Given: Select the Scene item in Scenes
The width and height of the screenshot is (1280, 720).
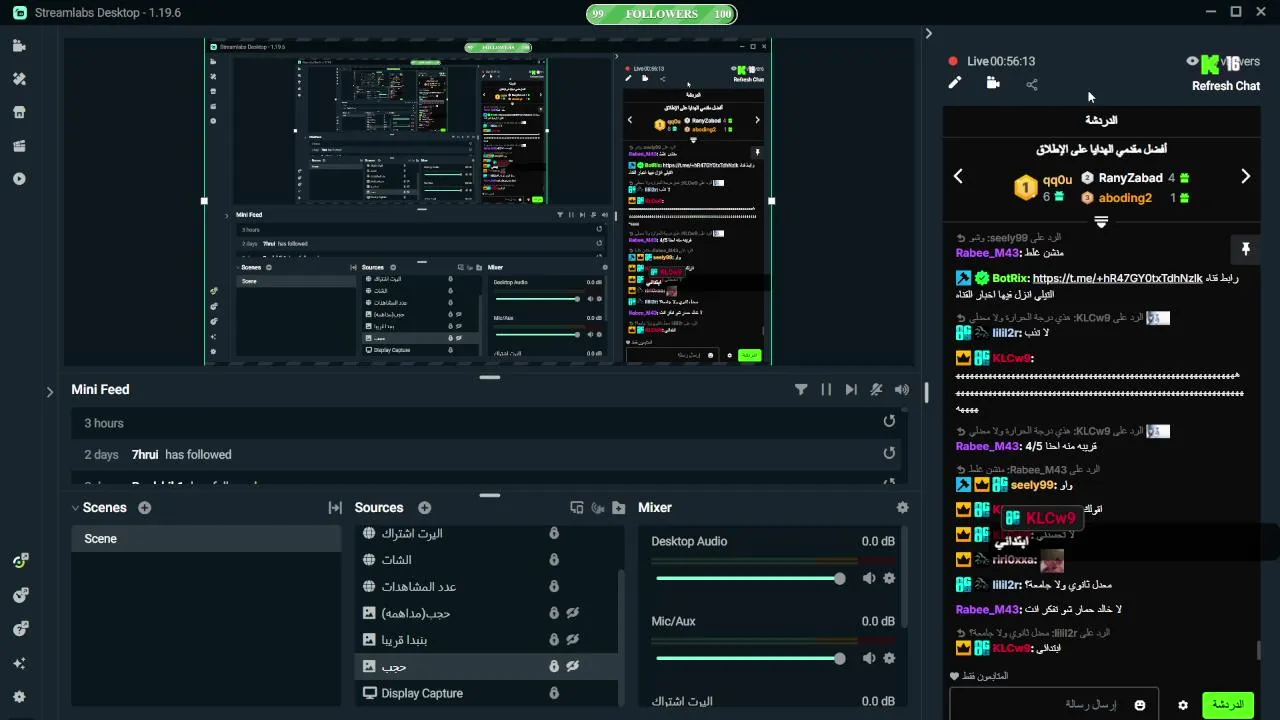Looking at the screenshot, I should (x=206, y=539).
